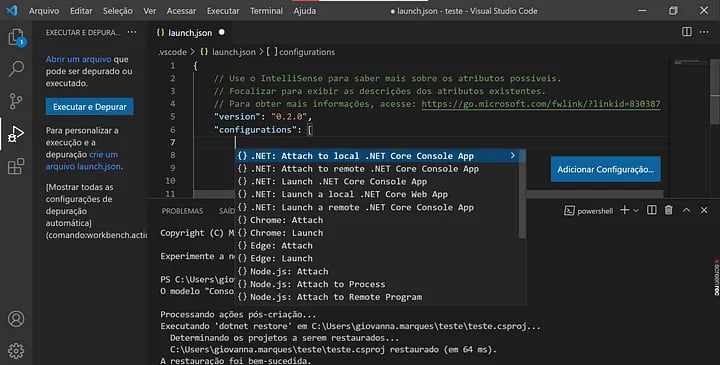720x365 pixels.
Task: Expand details arrow of selected suggestion
Action: pyautogui.click(x=512, y=156)
